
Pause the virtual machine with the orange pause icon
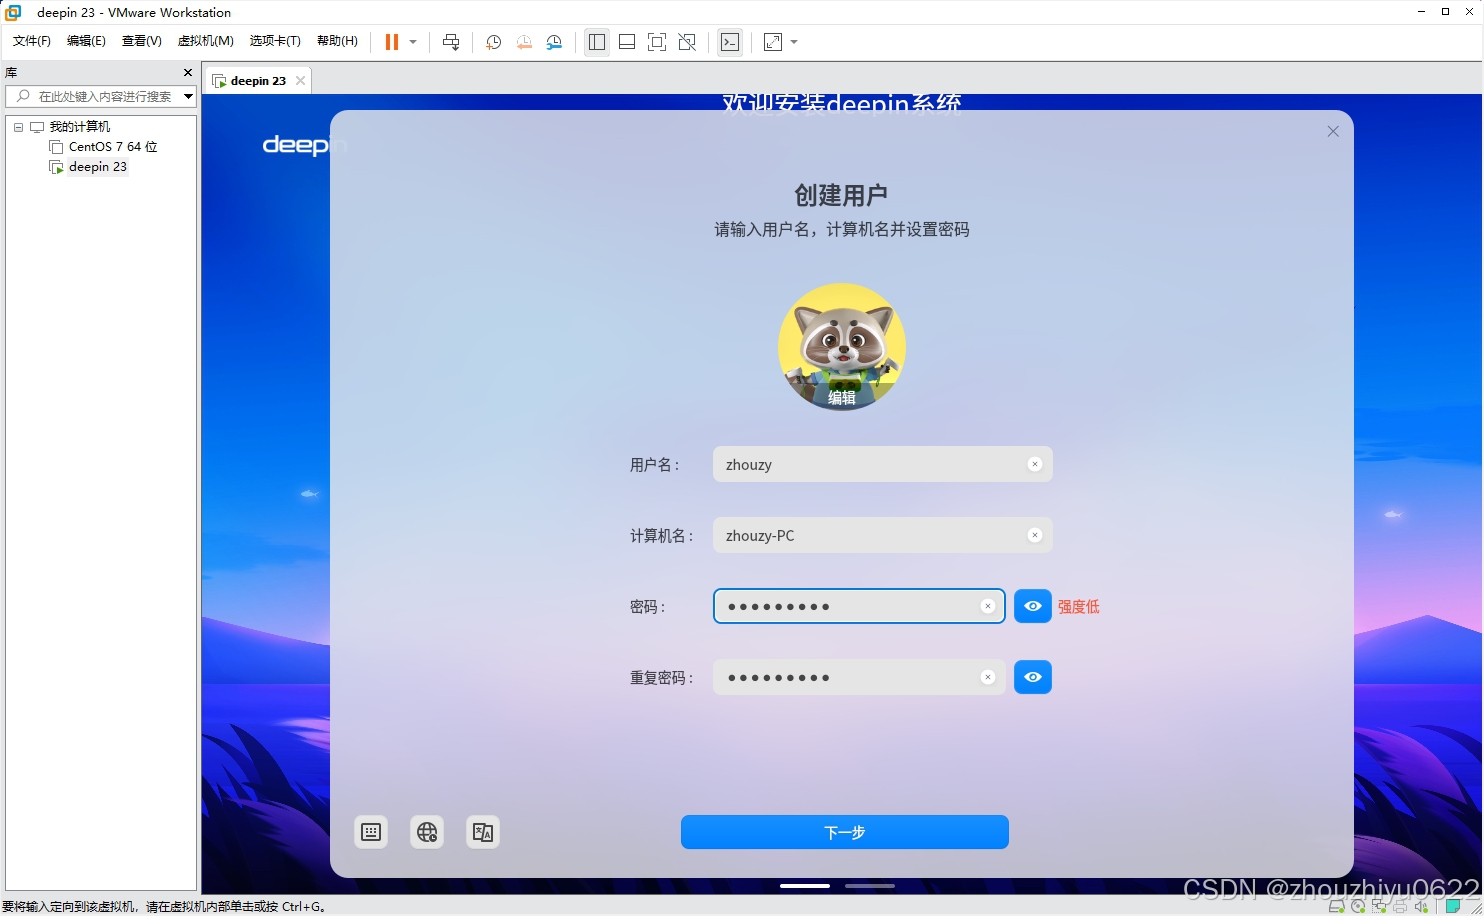point(392,42)
